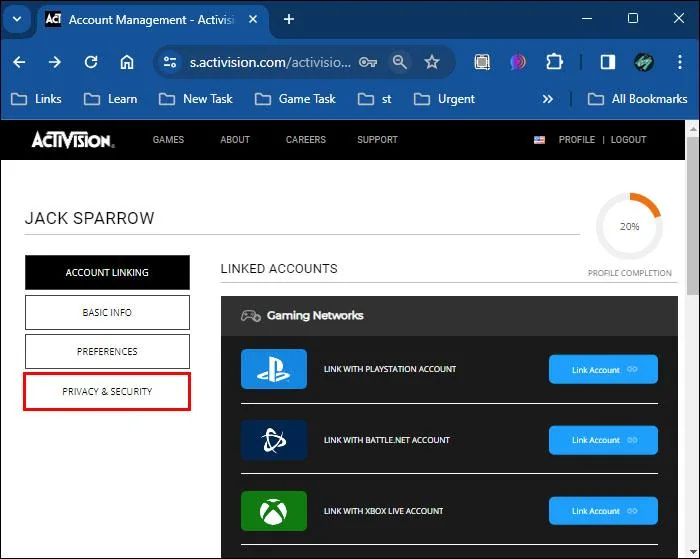700x559 pixels.
Task: Open the Privacy & Security section
Action: (x=107, y=392)
